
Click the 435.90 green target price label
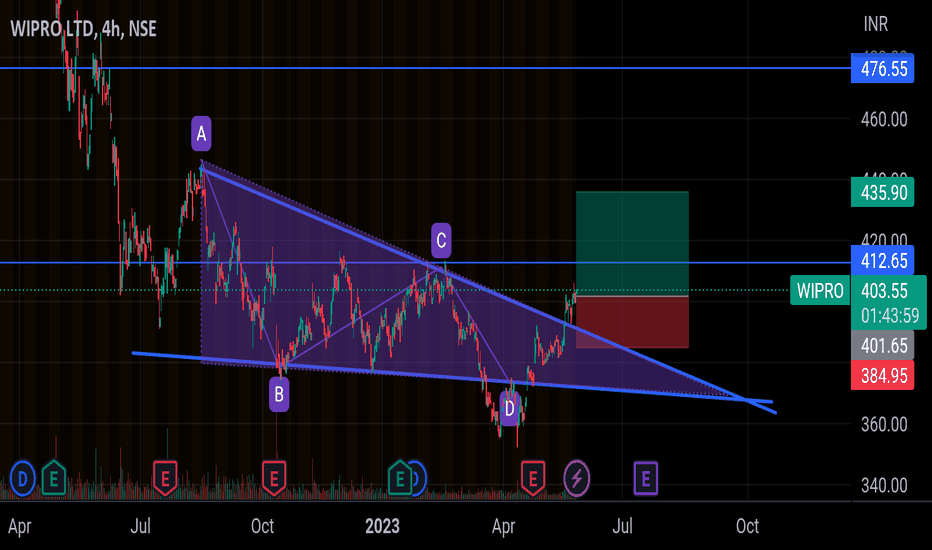pos(883,192)
